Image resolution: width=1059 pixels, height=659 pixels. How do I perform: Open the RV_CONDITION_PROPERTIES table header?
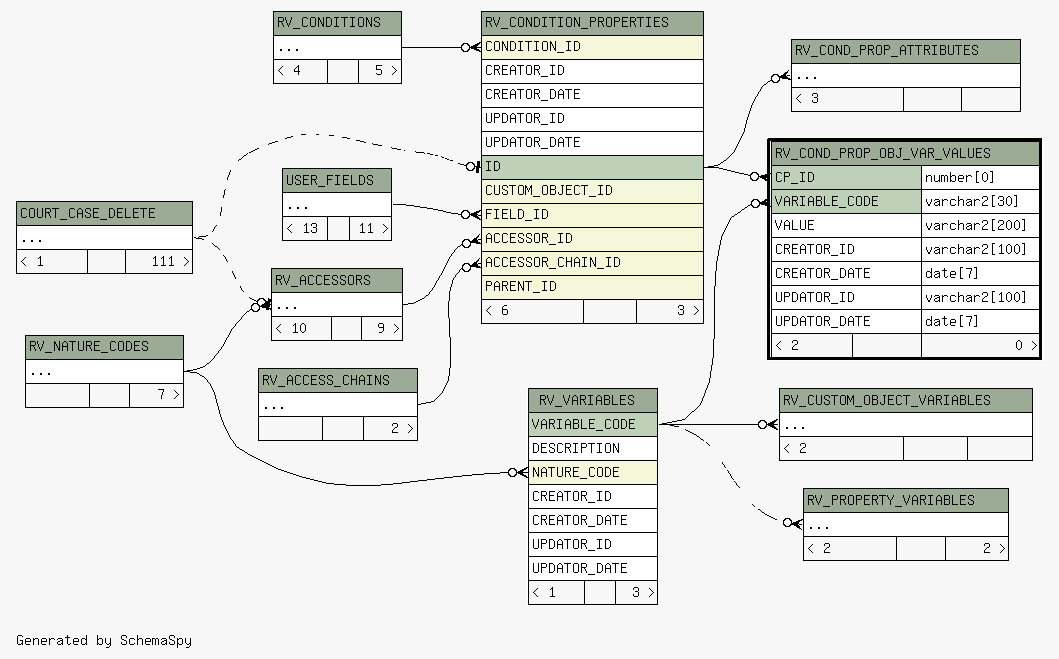coord(592,23)
